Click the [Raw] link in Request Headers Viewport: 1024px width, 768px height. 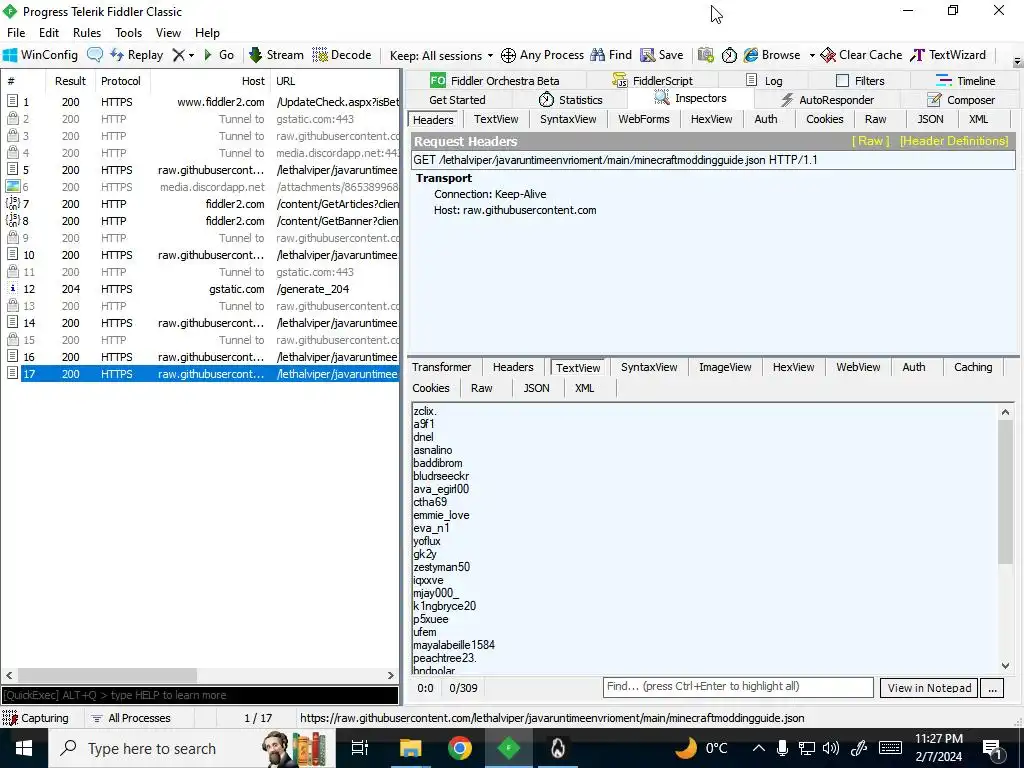(x=870, y=141)
